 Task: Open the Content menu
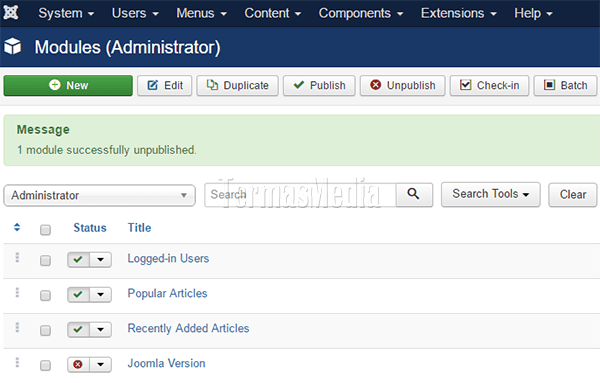click(272, 13)
